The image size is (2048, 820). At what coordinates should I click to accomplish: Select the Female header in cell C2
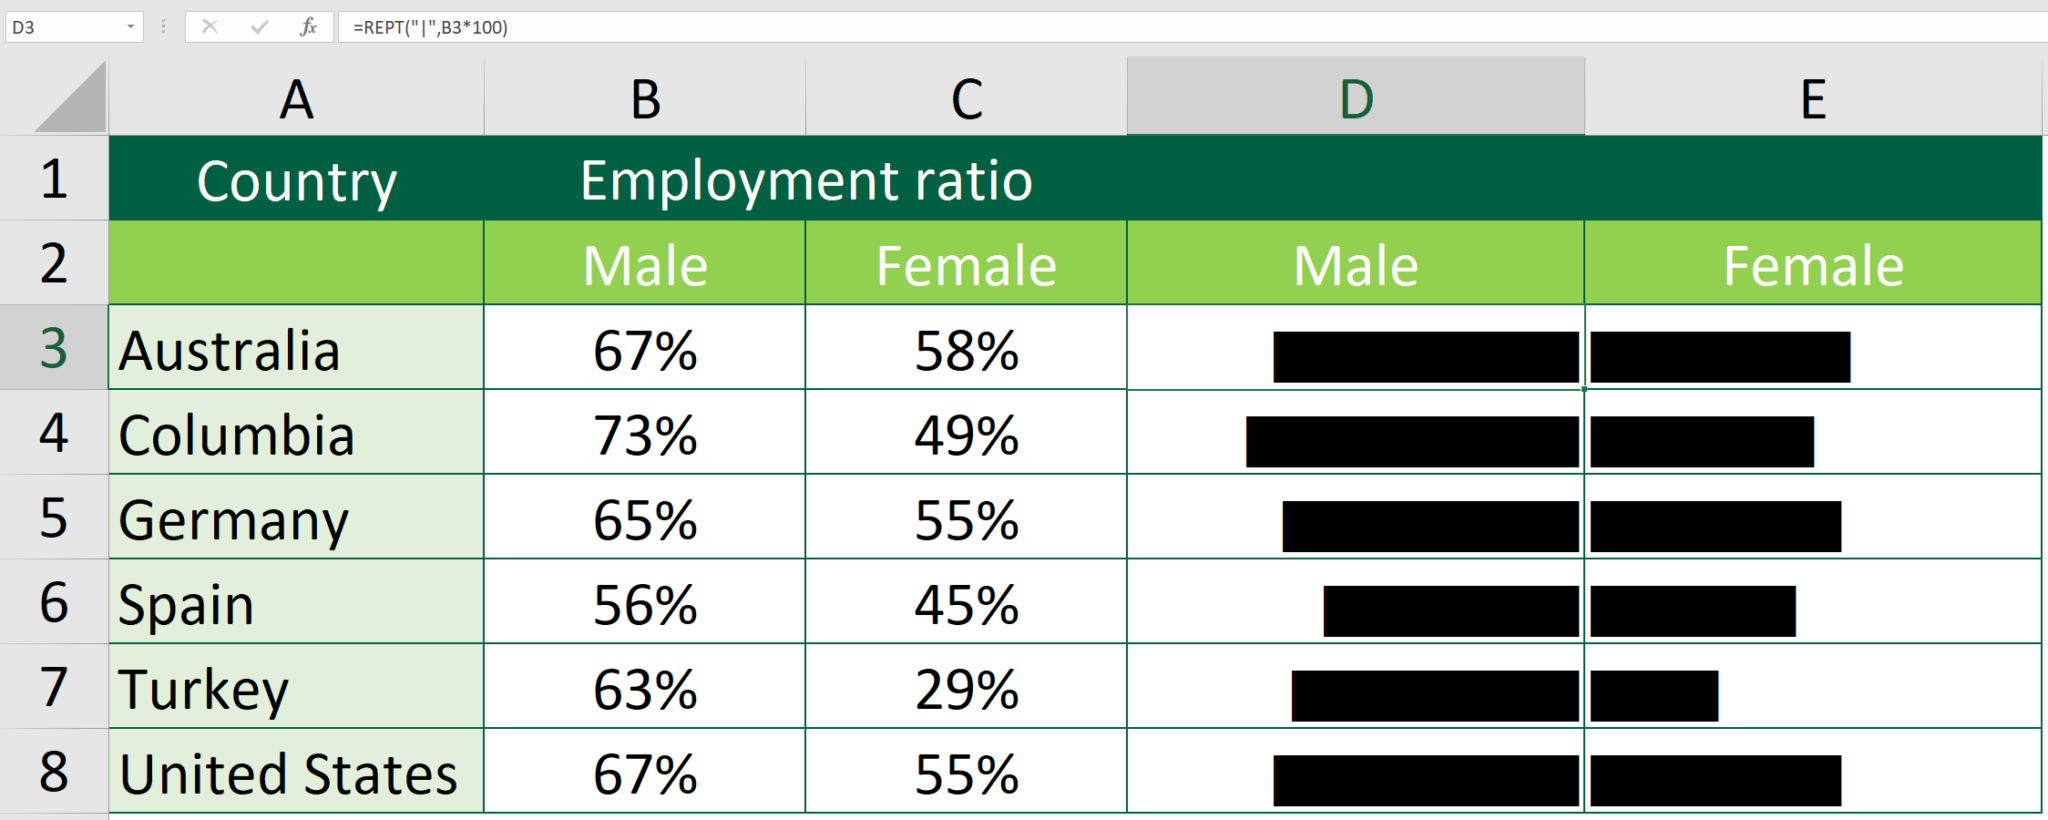[x=965, y=263]
